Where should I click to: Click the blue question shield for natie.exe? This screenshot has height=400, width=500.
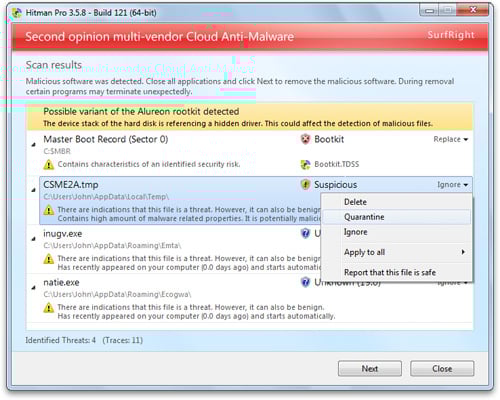tap(305, 282)
